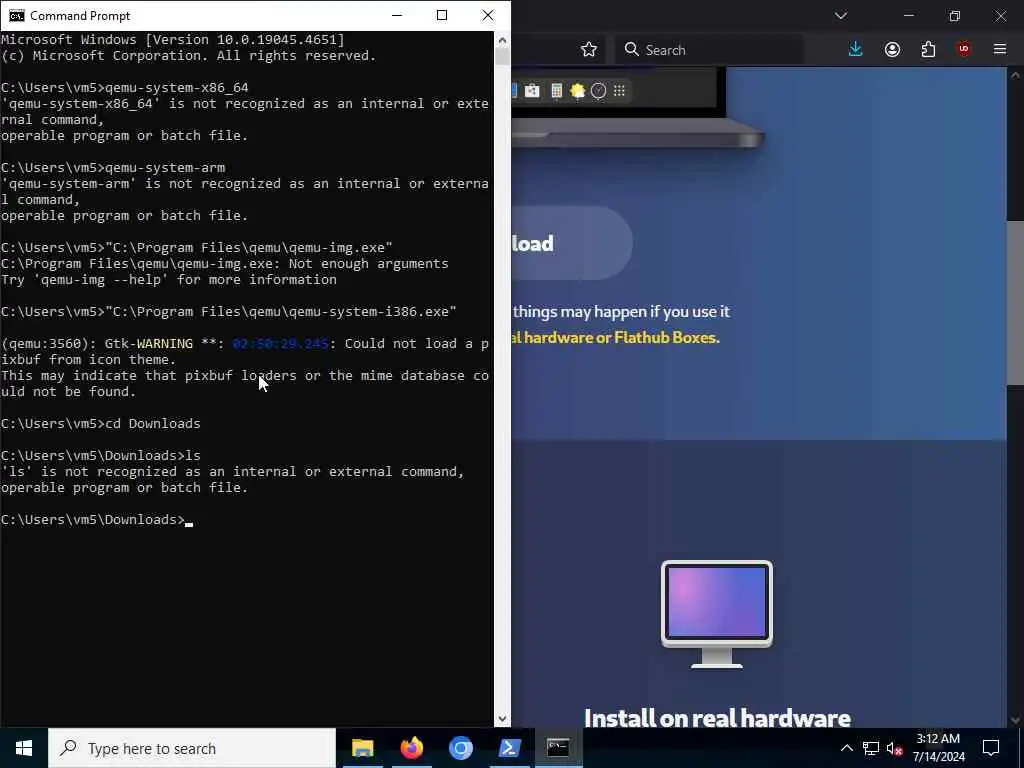This screenshot has width=1024, height=768.
Task: Click the camera icon in laptop mockup dock
Action: pos(532,91)
